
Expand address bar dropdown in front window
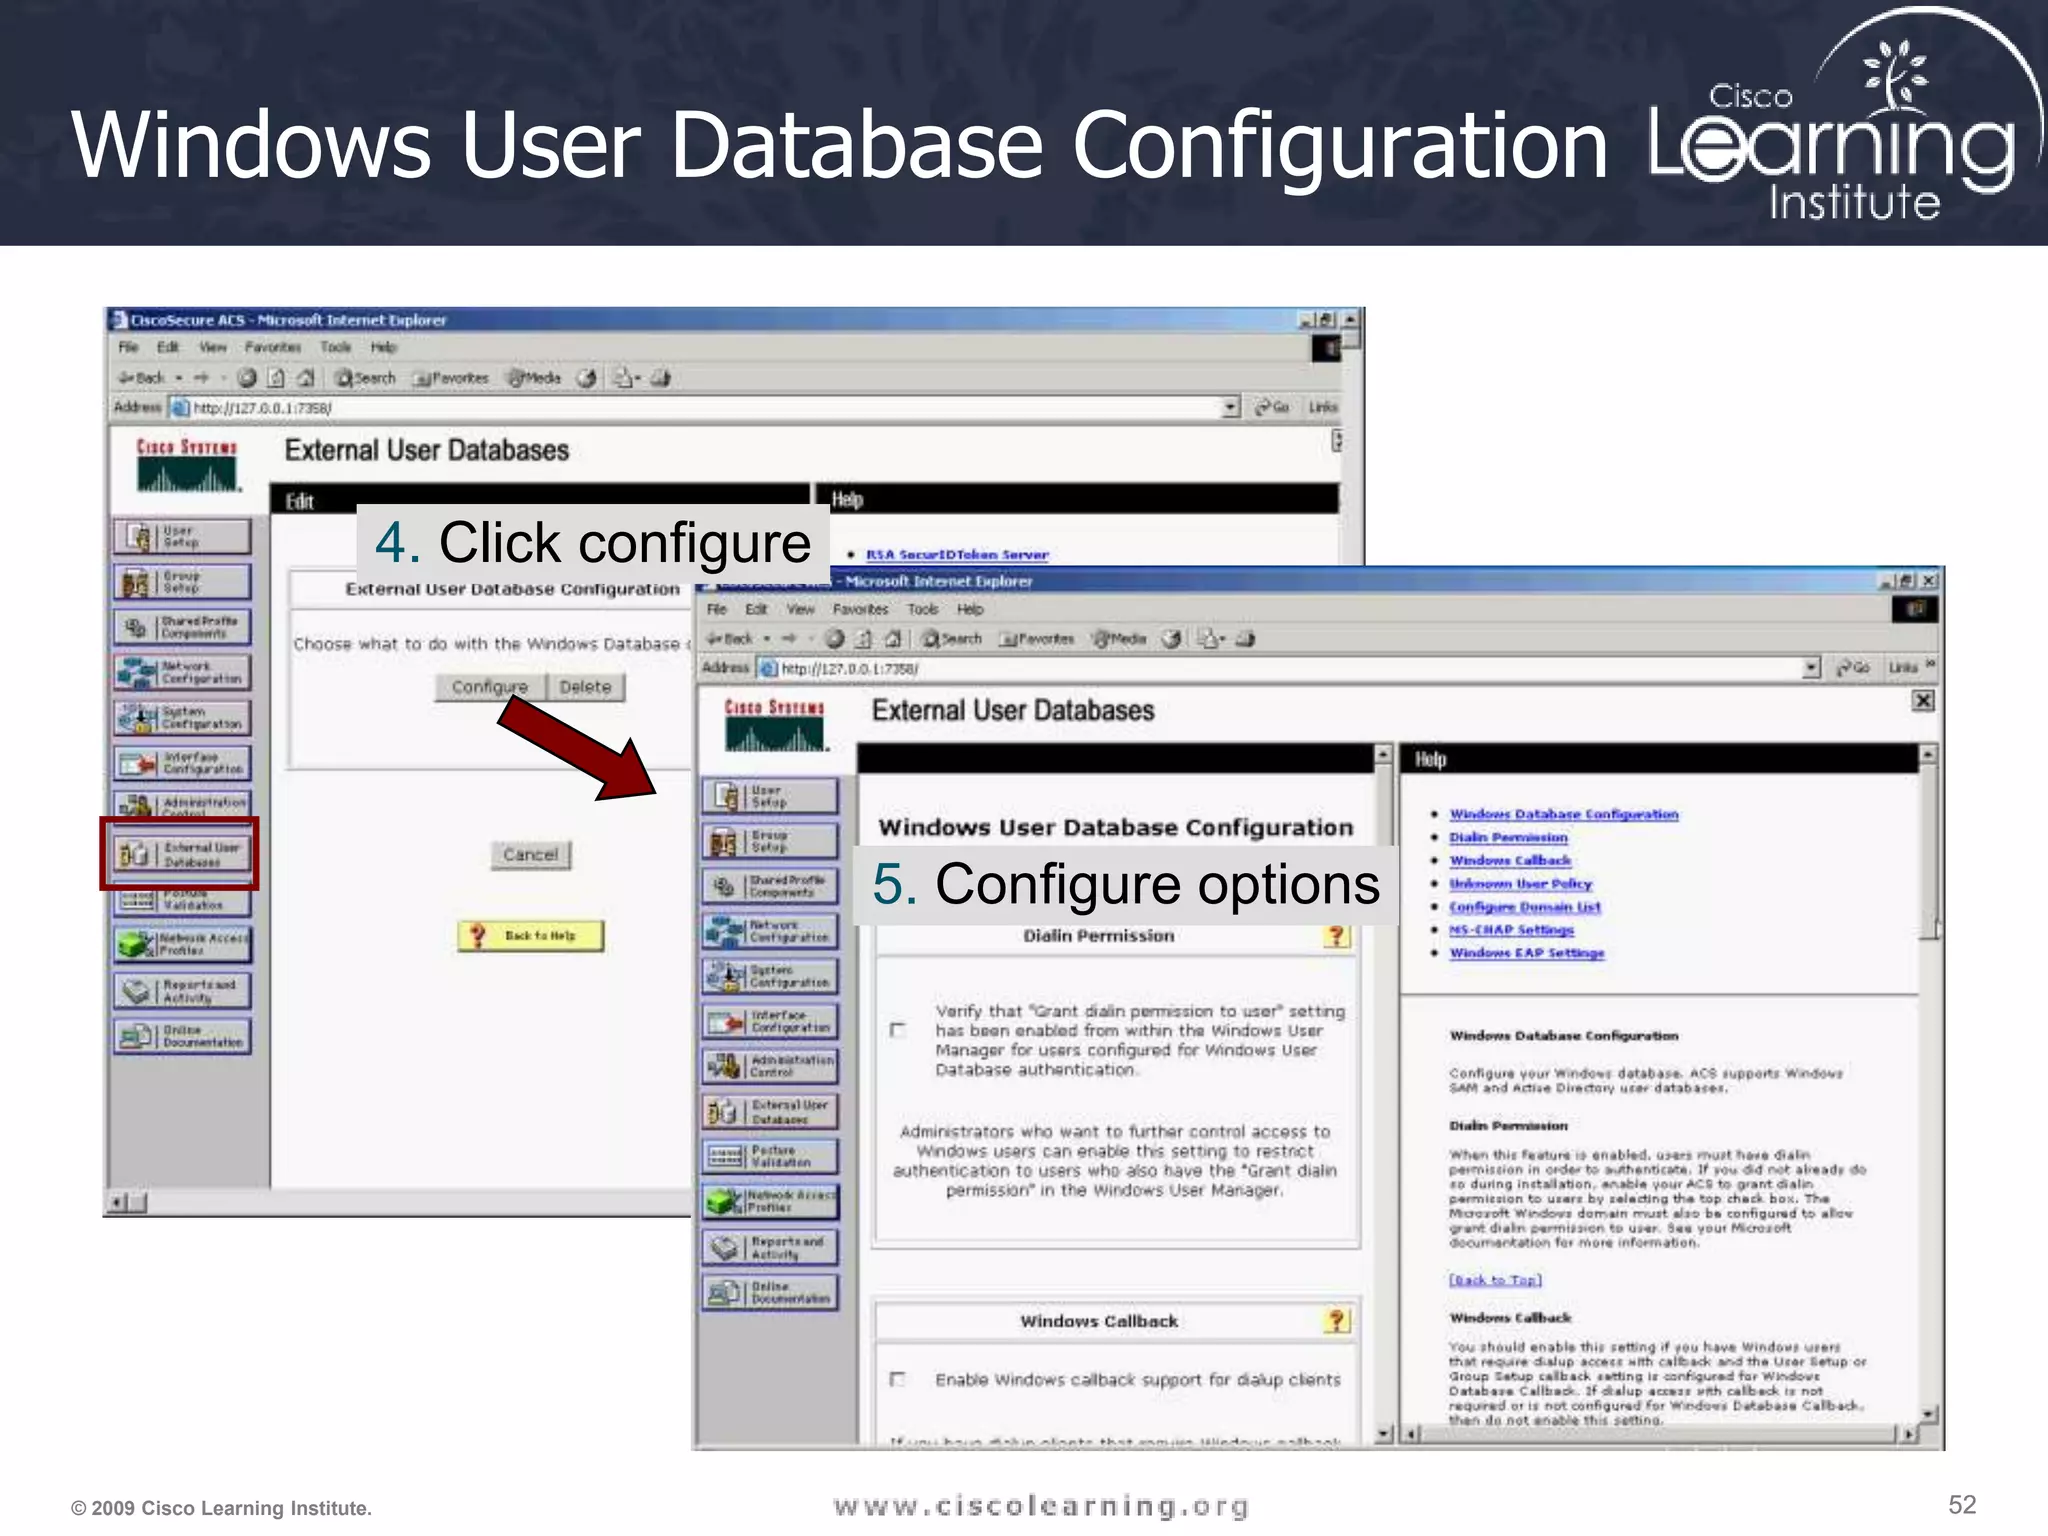click(x=1811, y=668)
